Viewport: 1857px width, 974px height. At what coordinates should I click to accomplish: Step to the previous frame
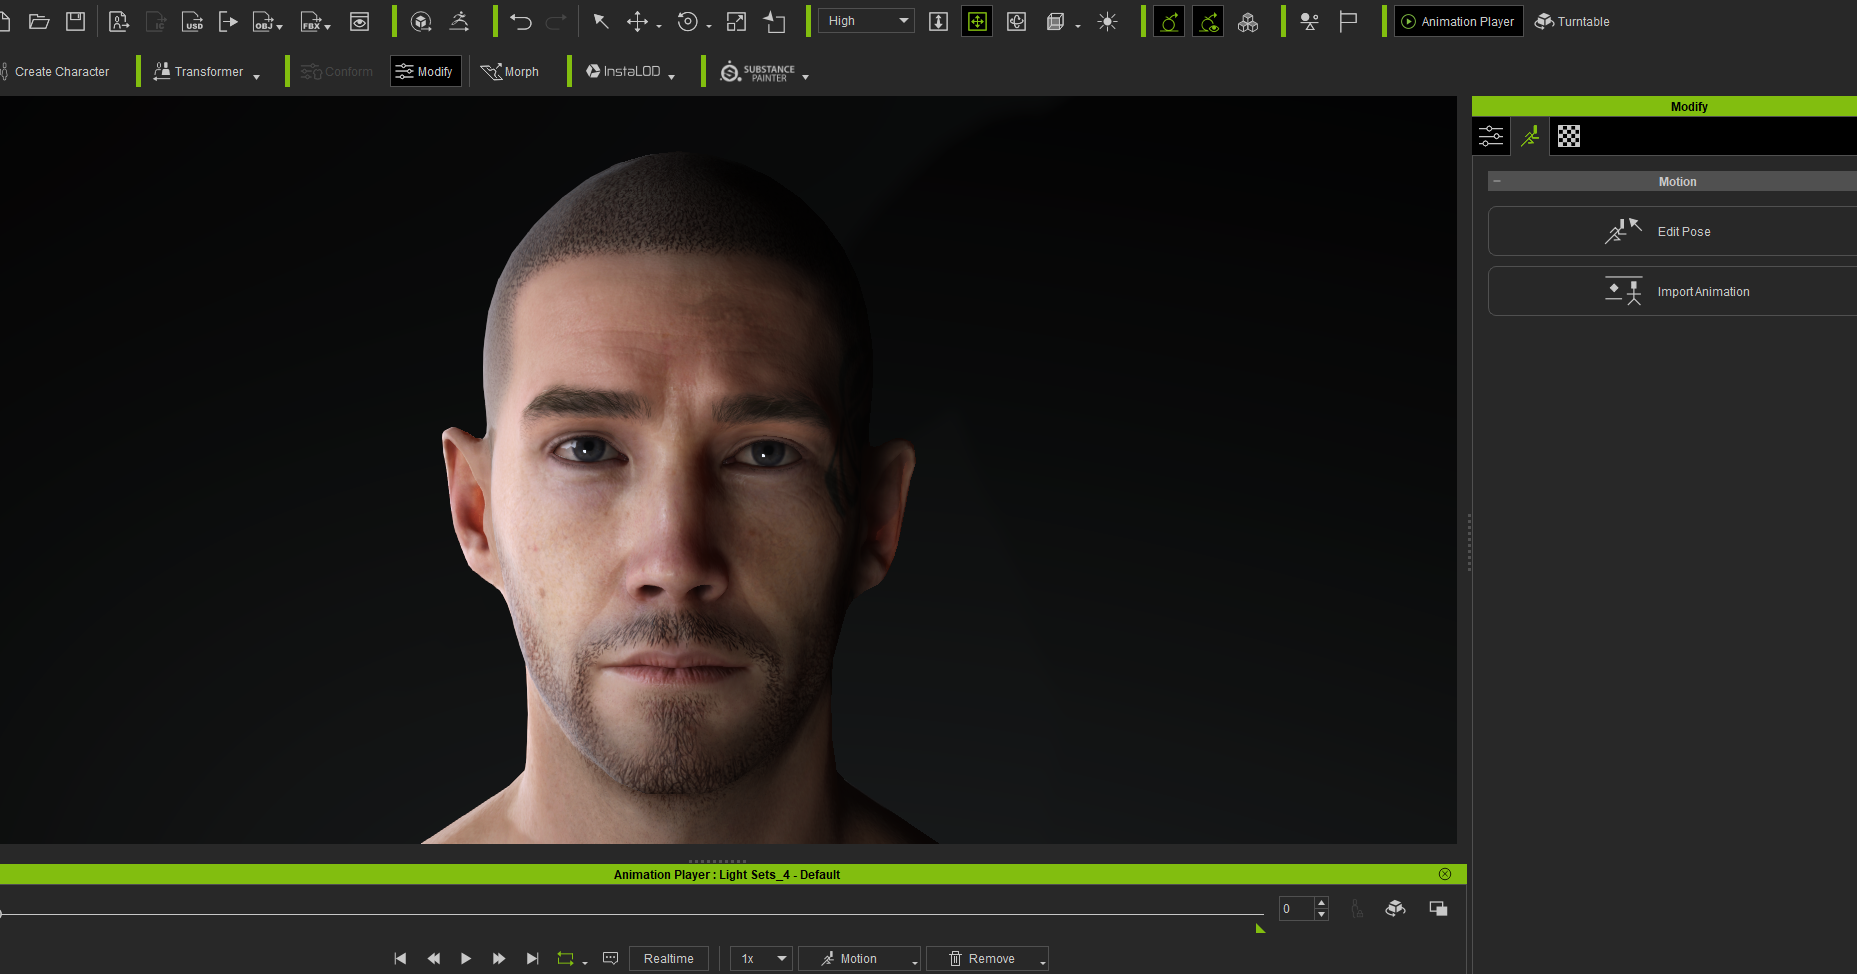(433, 958)
